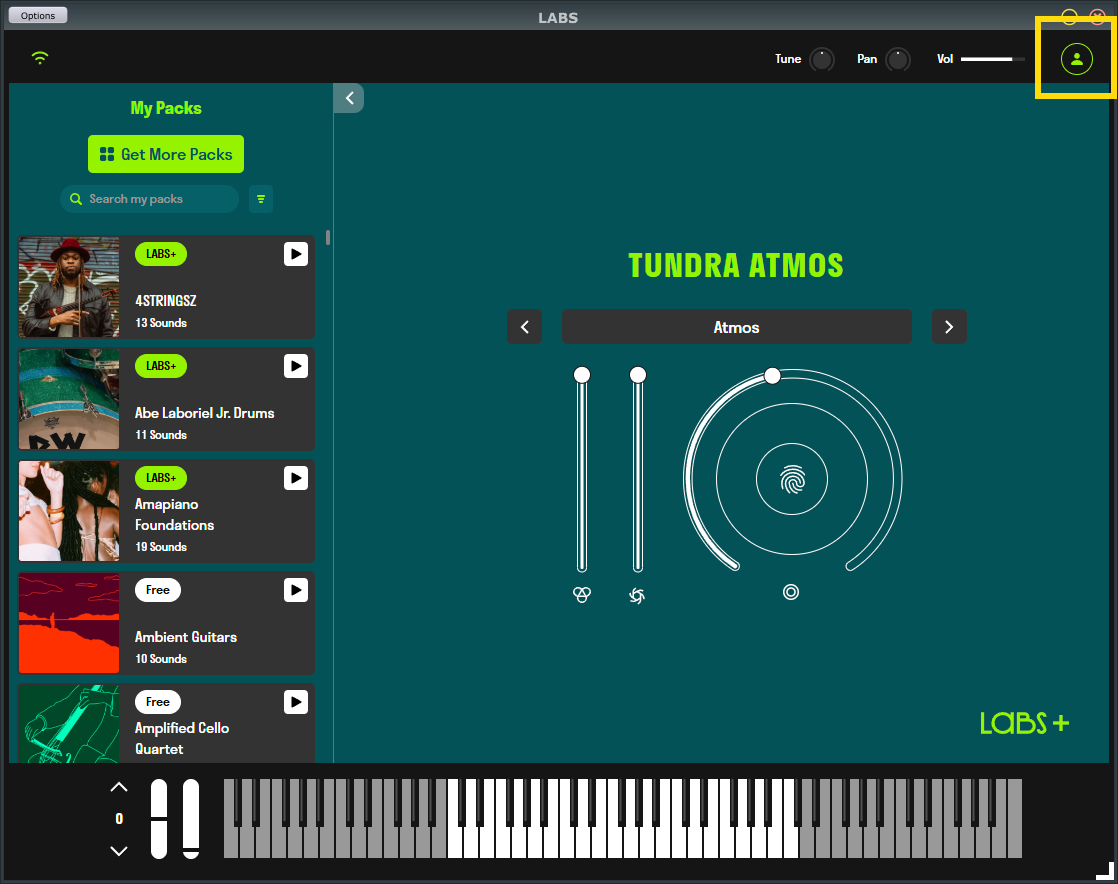Image resolution: width=1118 pixels, height=884 pixels.
Task: Click the expression icon below left slider
Action: (582, 595)
